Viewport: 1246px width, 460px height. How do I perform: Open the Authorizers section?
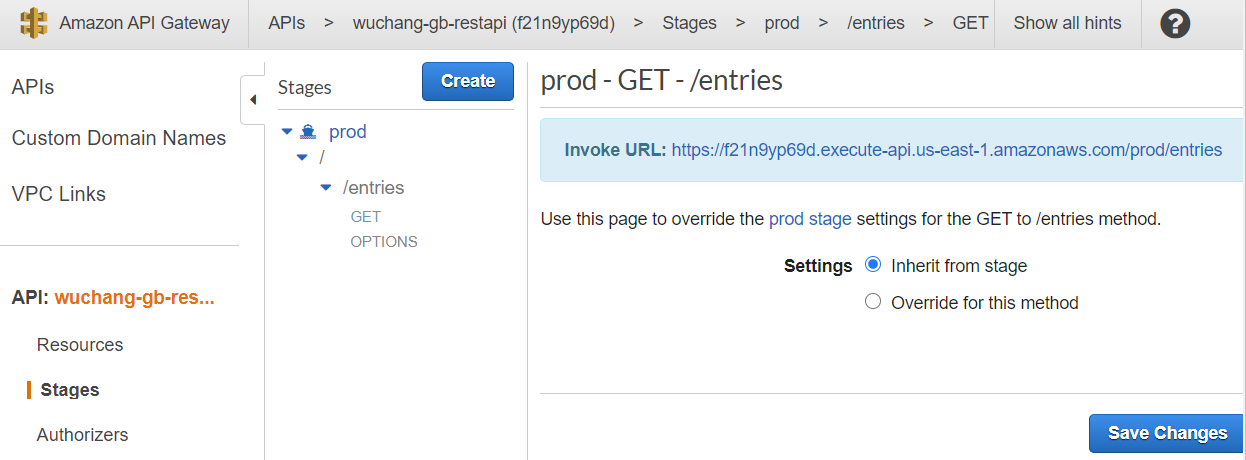(82, 435)
